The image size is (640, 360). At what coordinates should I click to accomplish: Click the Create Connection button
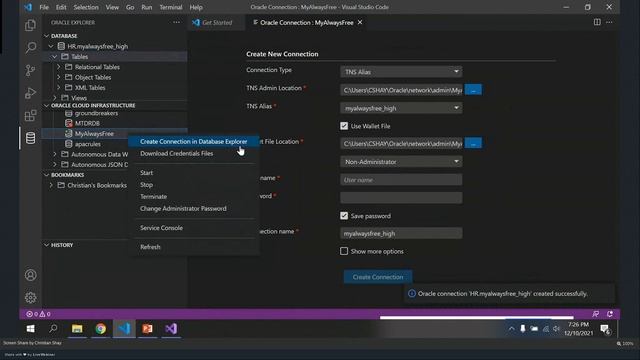[378, 277]
